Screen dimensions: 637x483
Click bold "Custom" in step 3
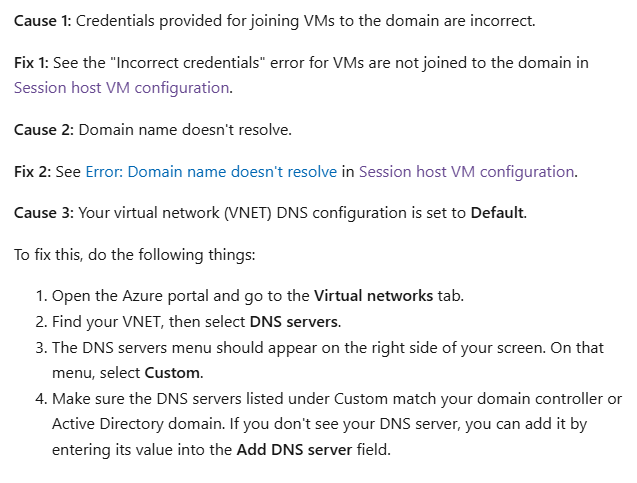click(172, 373)
